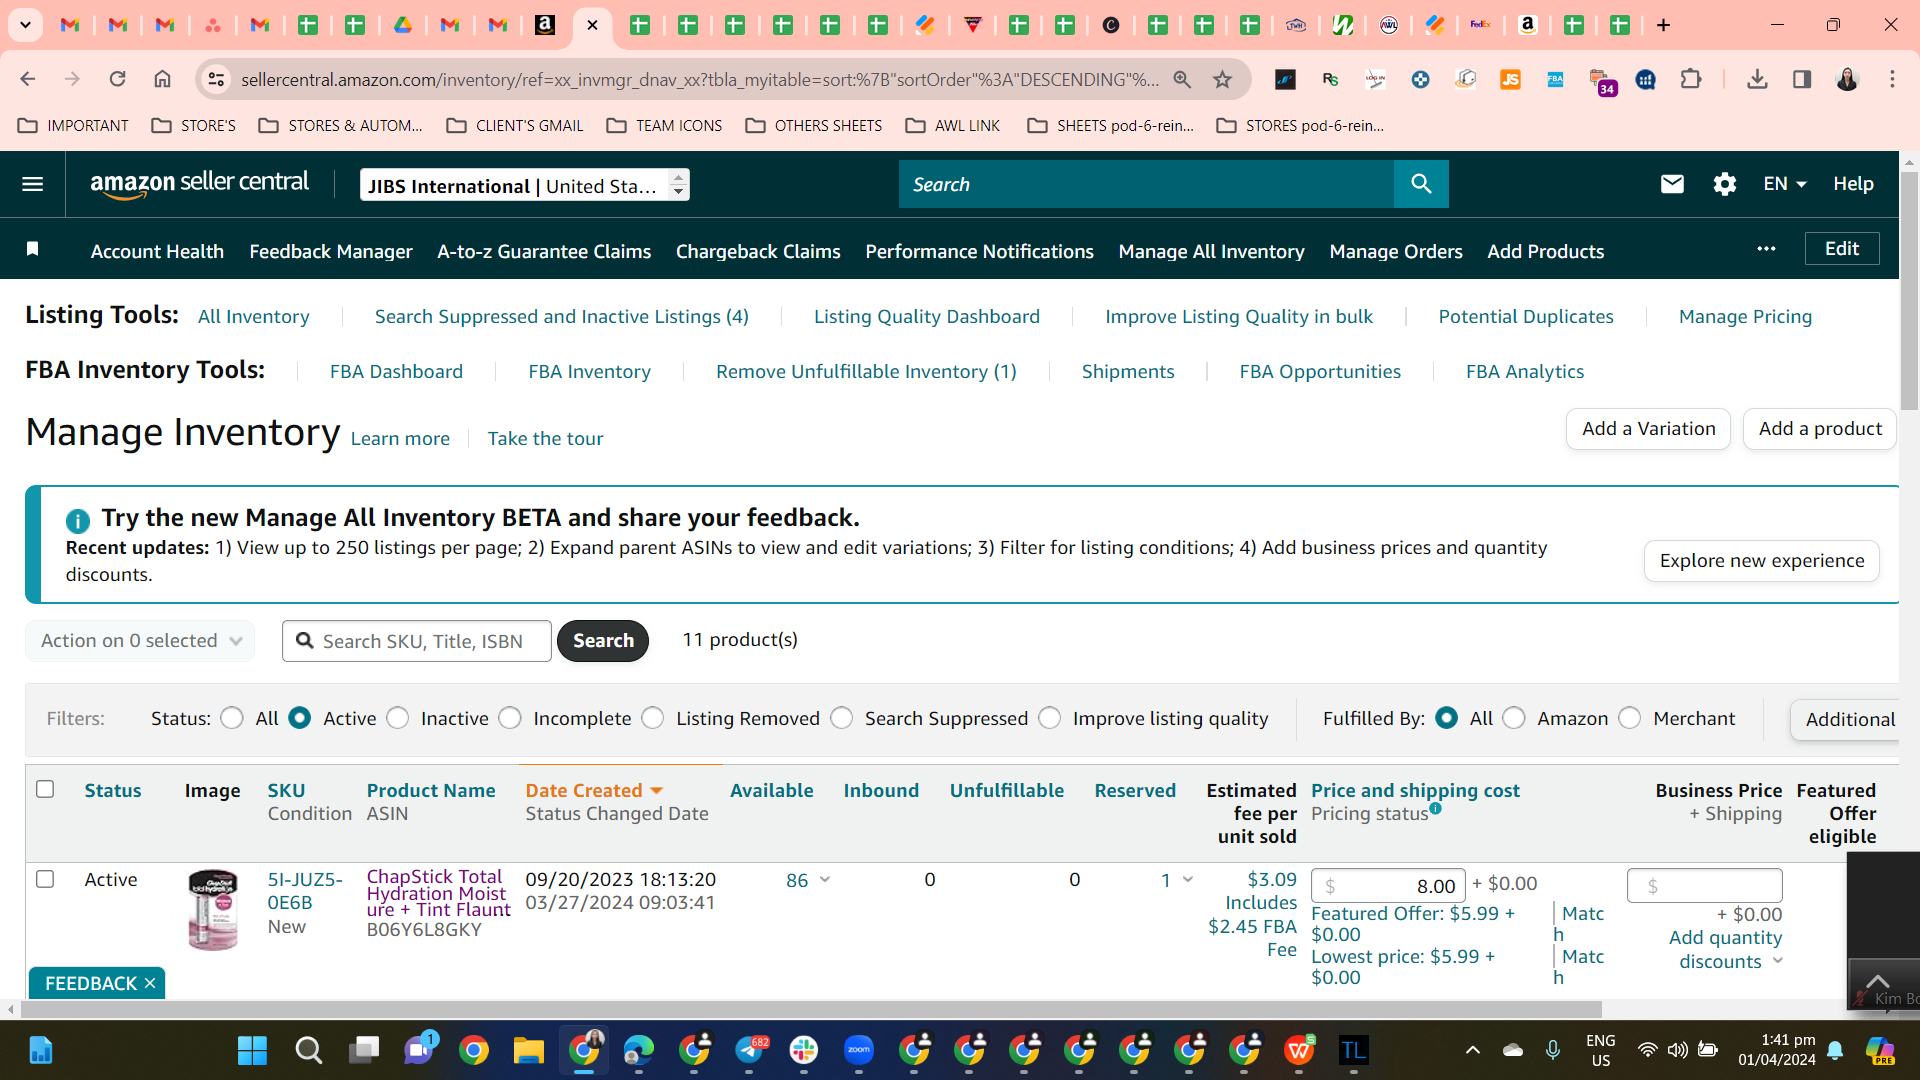Open Zoom from the taskbar

pos(858,1050)
